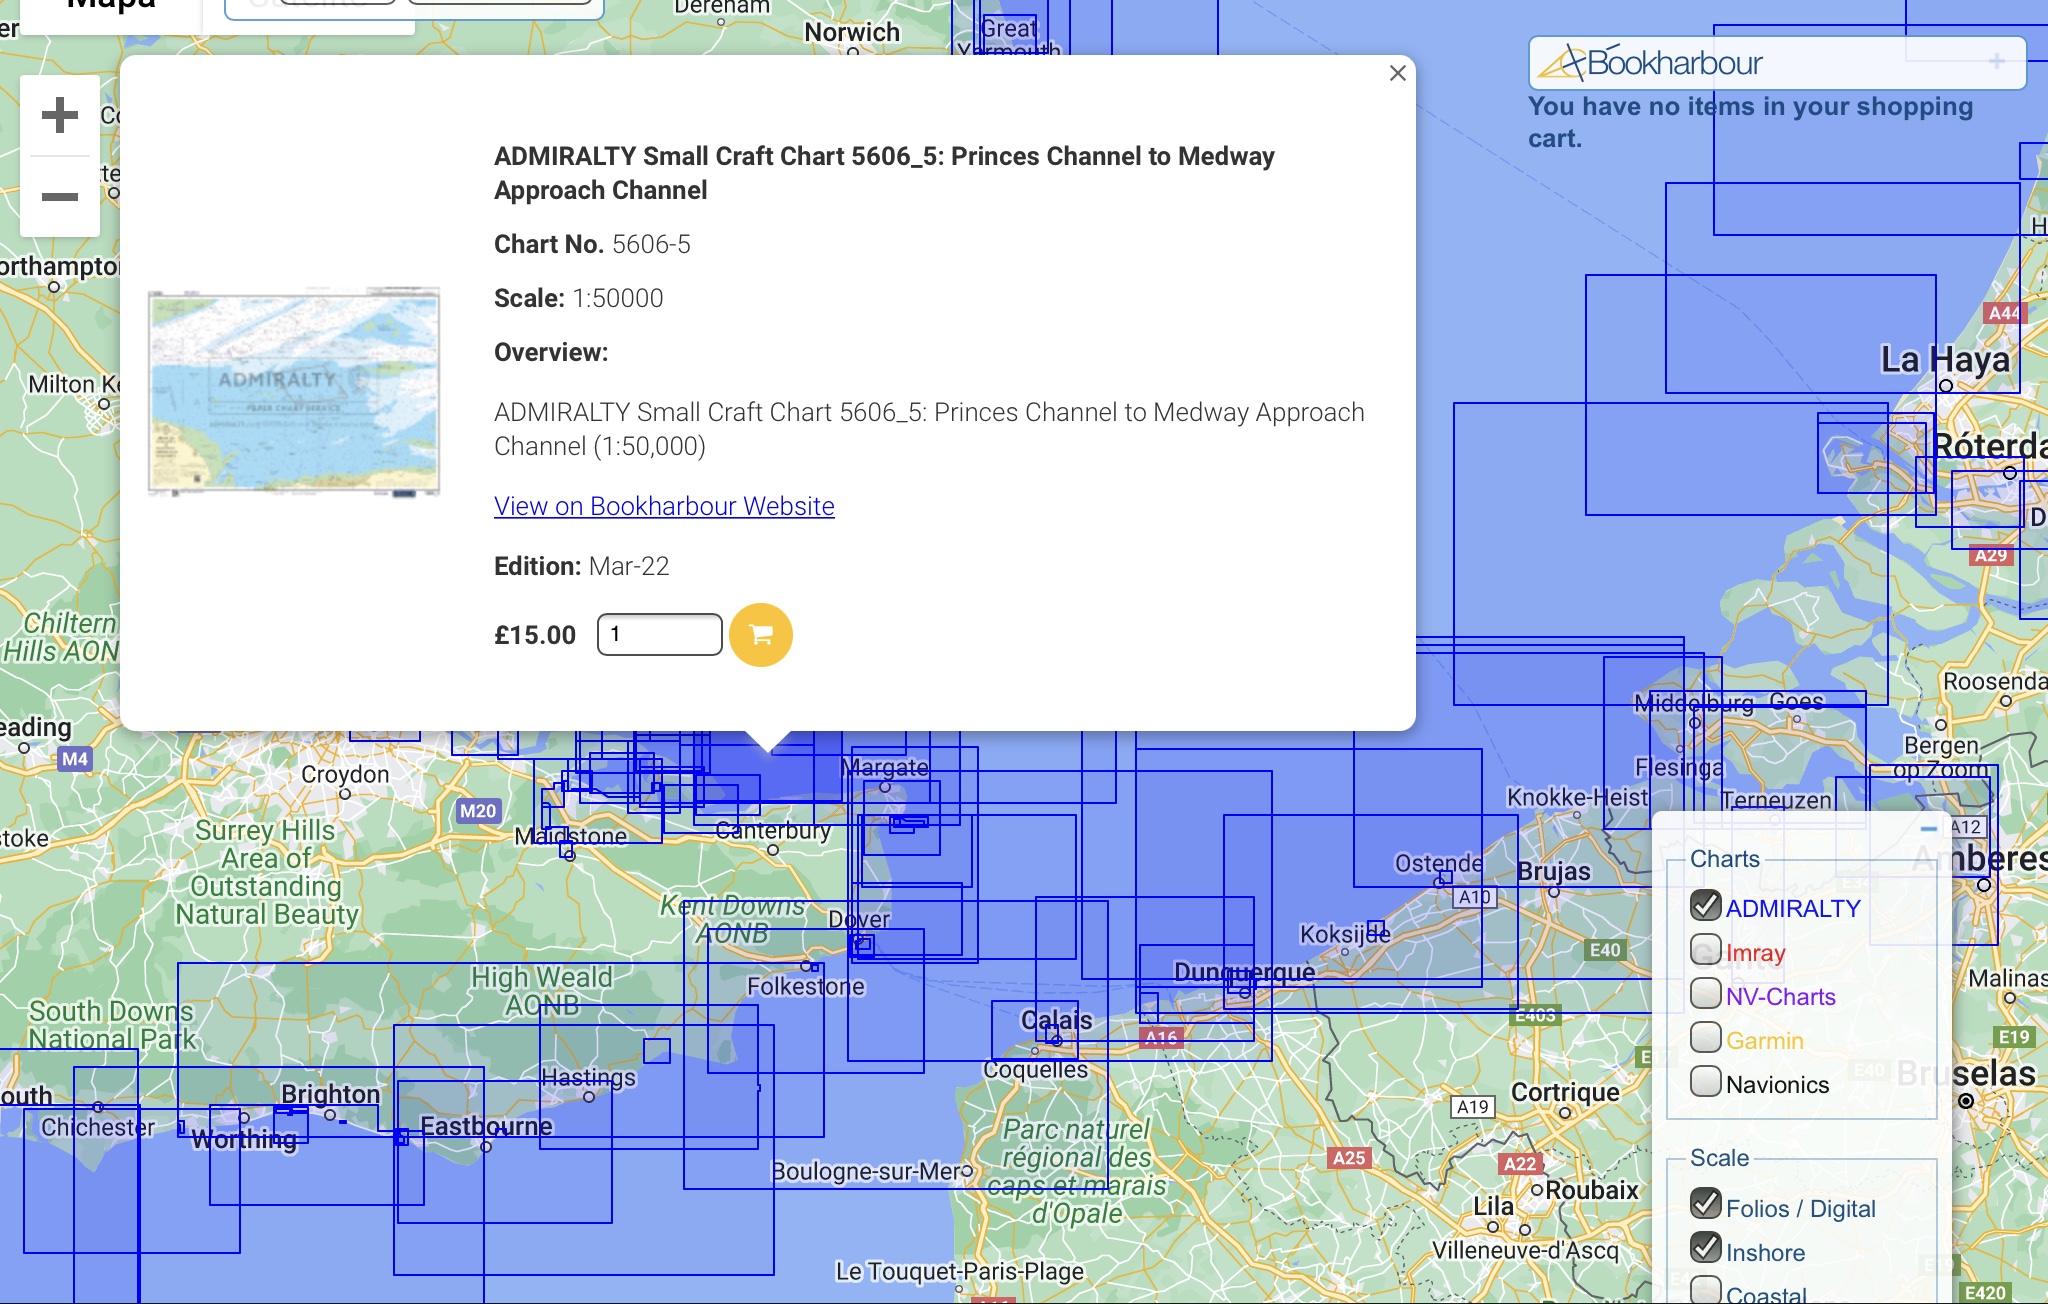Image resolution: width=2048 pixels, height=1304 pixels.
Task: Uncheck the Inshore scale filter
Action: 1705,1249
